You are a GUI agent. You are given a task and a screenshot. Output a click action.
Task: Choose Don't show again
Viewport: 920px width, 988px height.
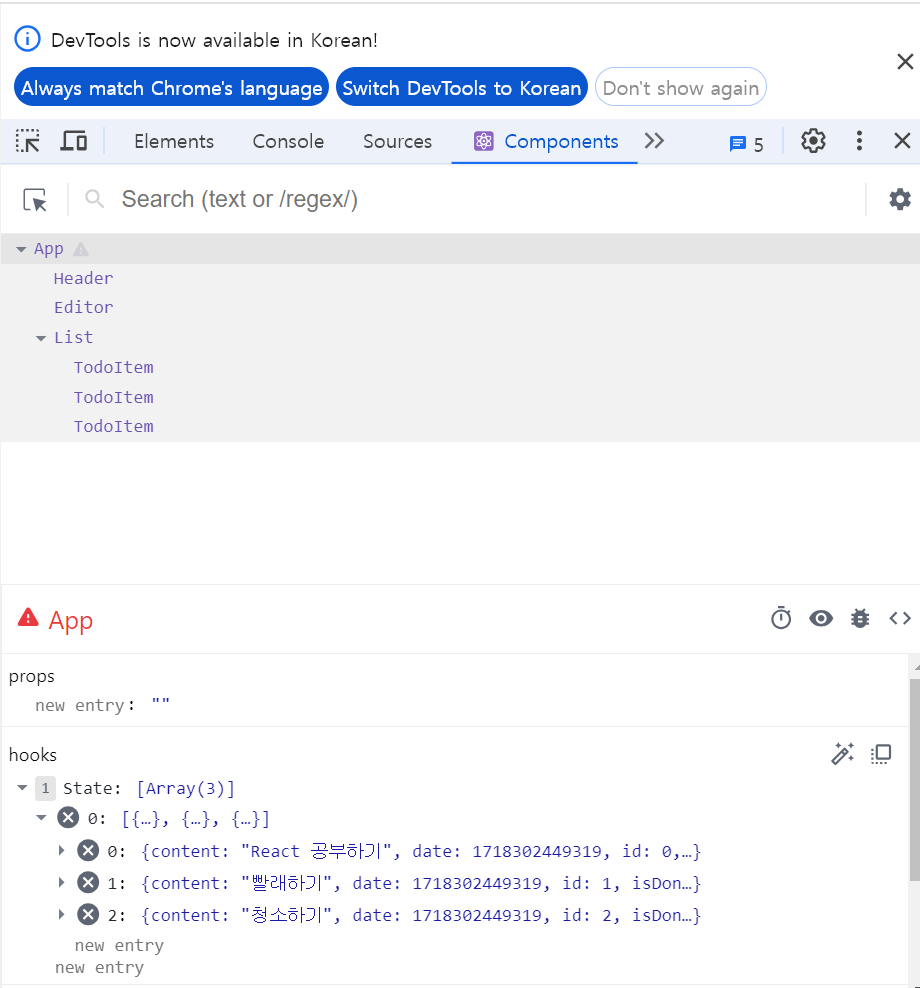681,87
